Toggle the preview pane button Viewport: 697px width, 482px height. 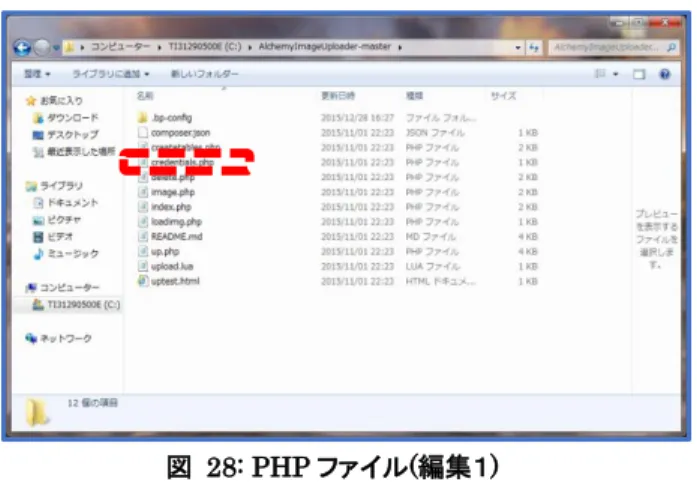(x=639, y=74)
